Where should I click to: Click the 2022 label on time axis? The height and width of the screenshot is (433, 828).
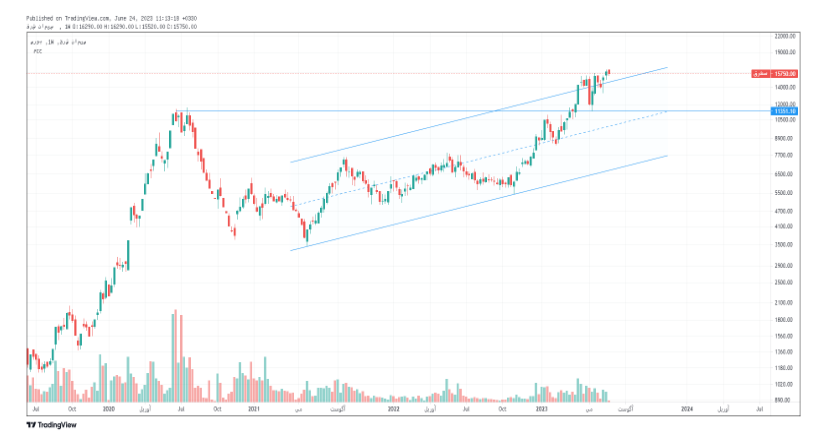[x=394, y=408]
